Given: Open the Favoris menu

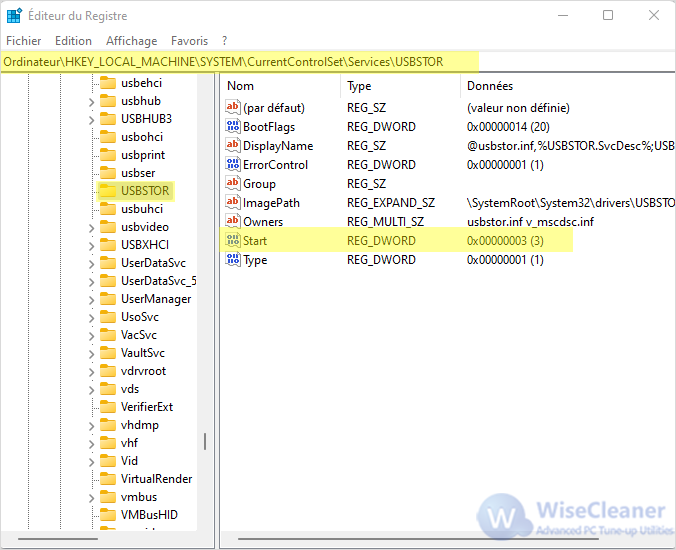Looking at the screenshot, I should 189,41.
